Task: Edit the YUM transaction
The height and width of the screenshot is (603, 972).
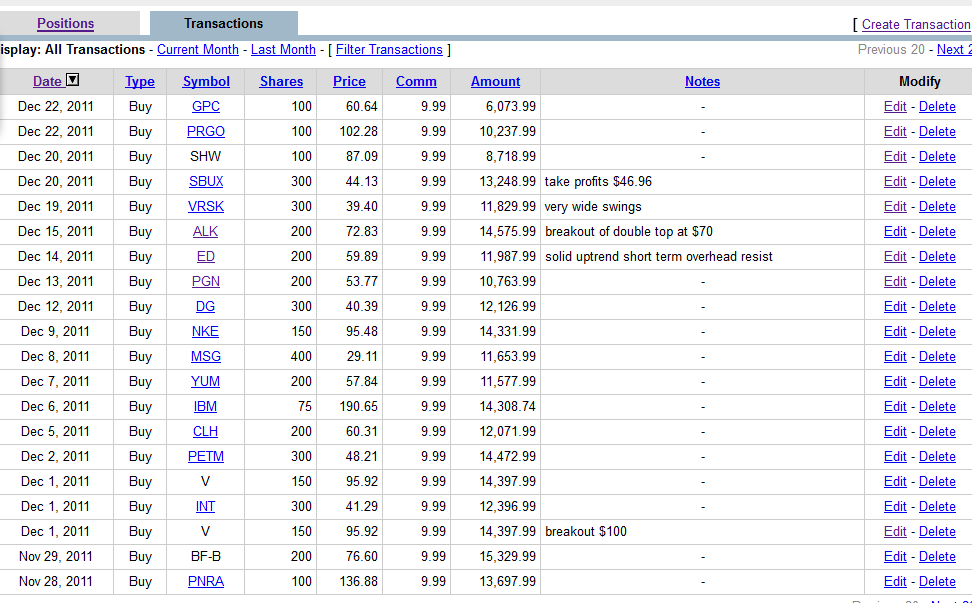Action: [x=895, y=381]
